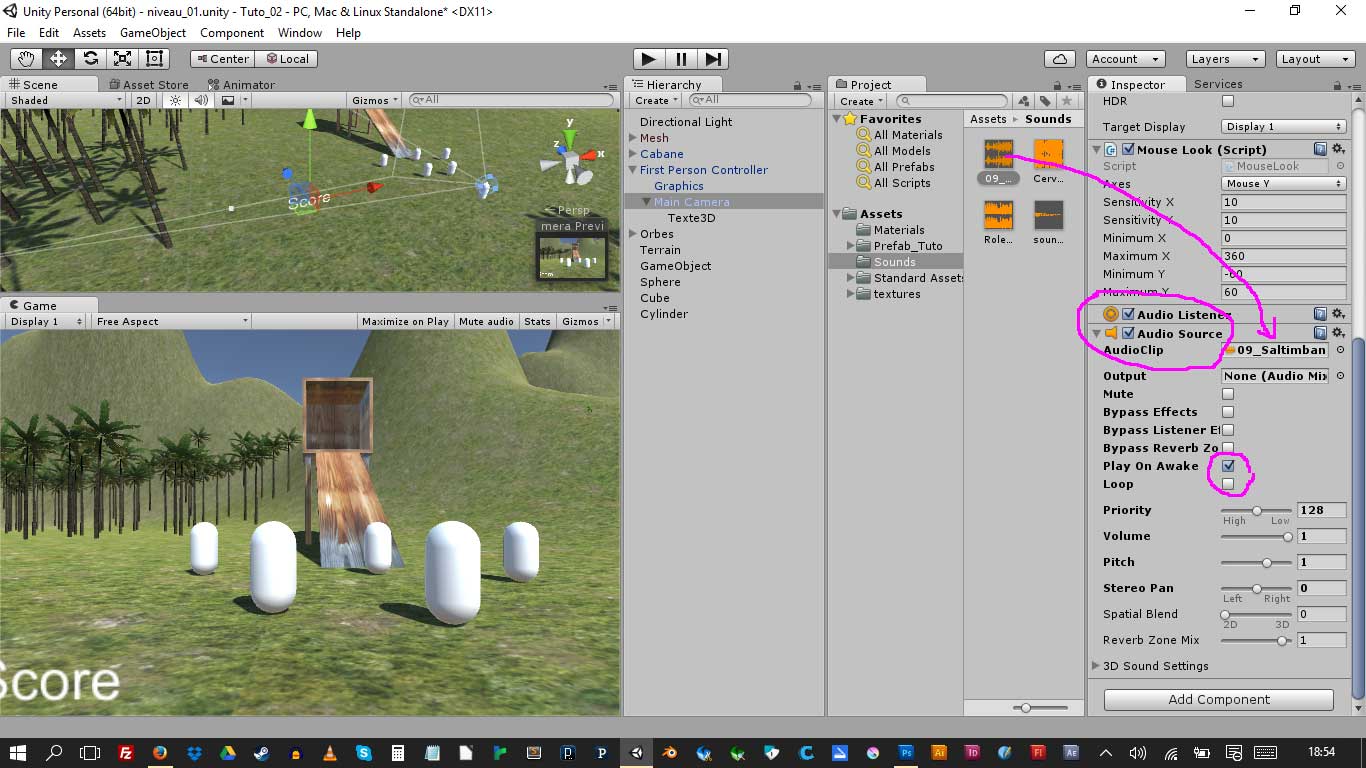This screenshot has height=768, width=1366.
Task: Click the Pause button
Action: click(x=681, y=59)
